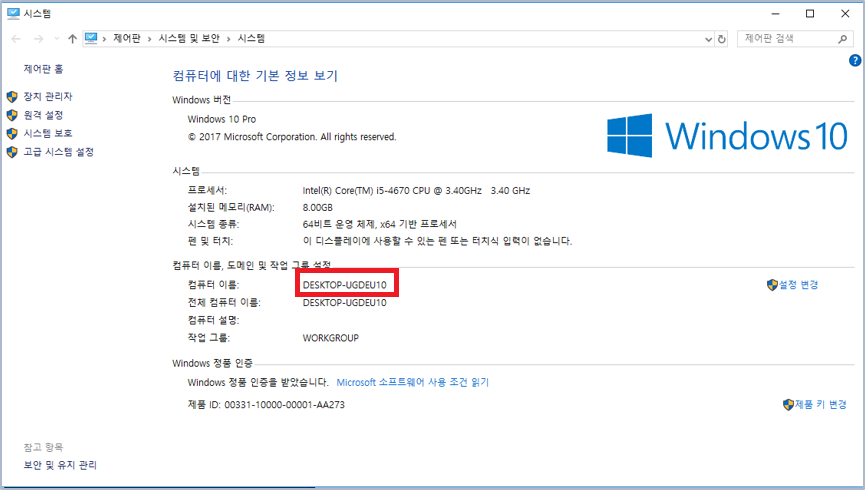
Task: Select 시스템 breadcrumb in address bar
Action: pos(251,38)
